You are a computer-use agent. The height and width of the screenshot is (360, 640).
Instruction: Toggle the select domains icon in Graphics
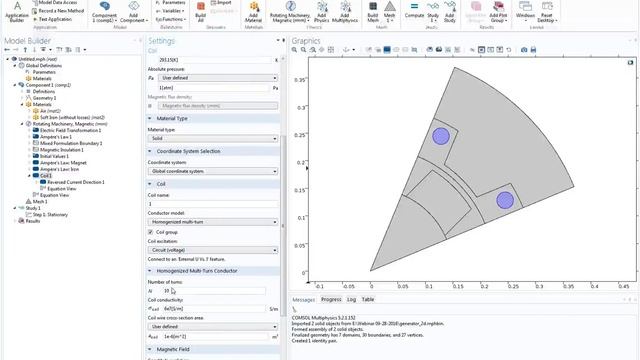[x=387, y=50]
